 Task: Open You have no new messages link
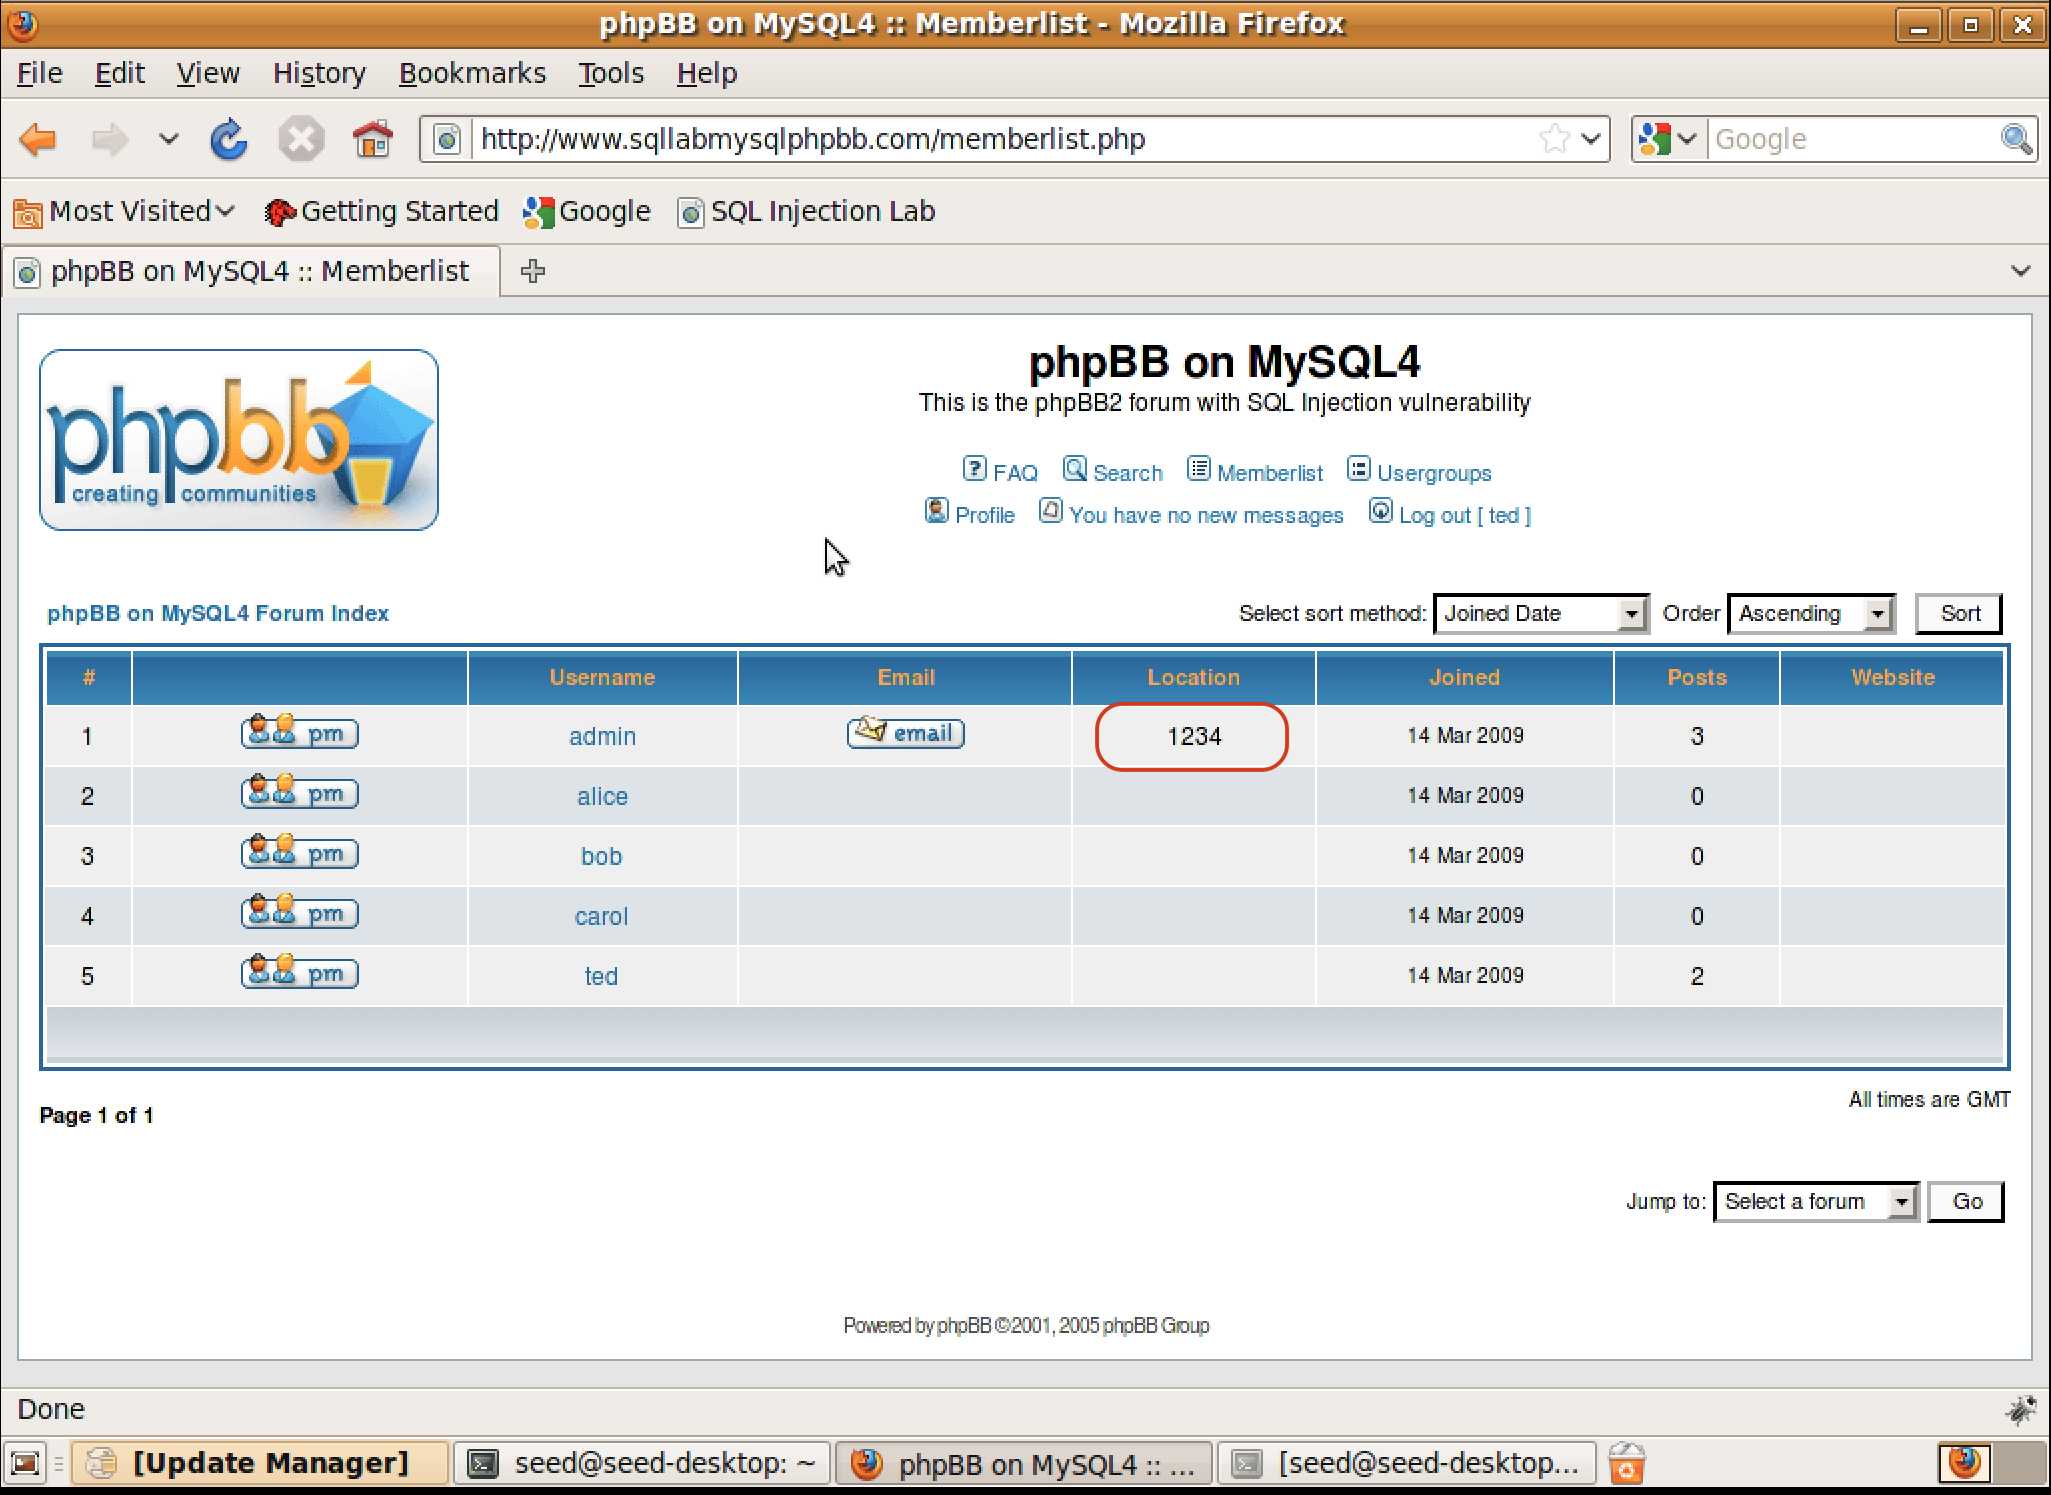pos(1191,513)
